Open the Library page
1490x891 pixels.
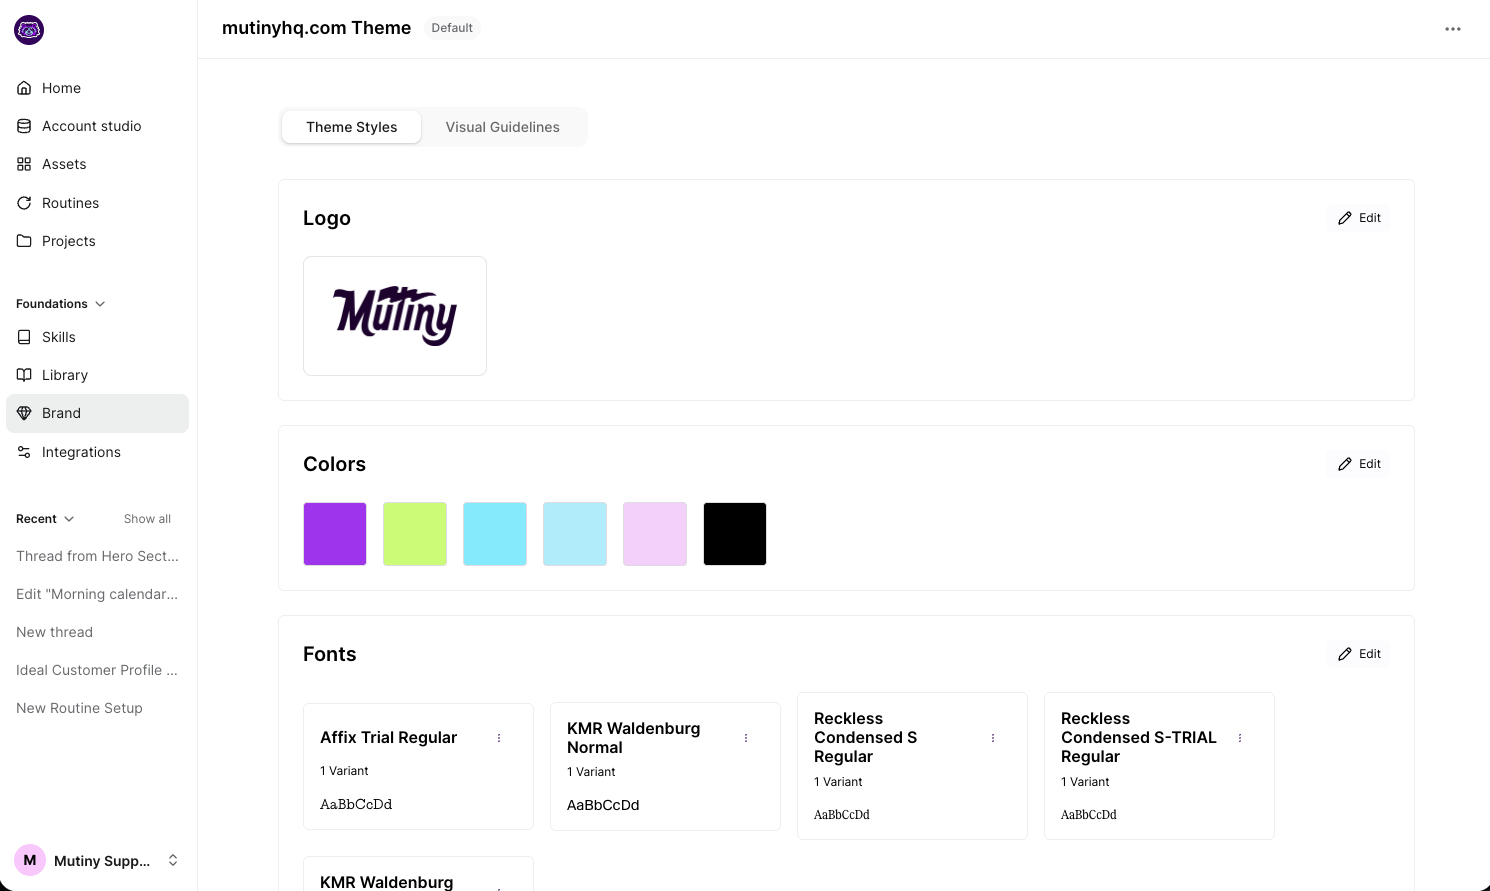(x=97, y=375)
